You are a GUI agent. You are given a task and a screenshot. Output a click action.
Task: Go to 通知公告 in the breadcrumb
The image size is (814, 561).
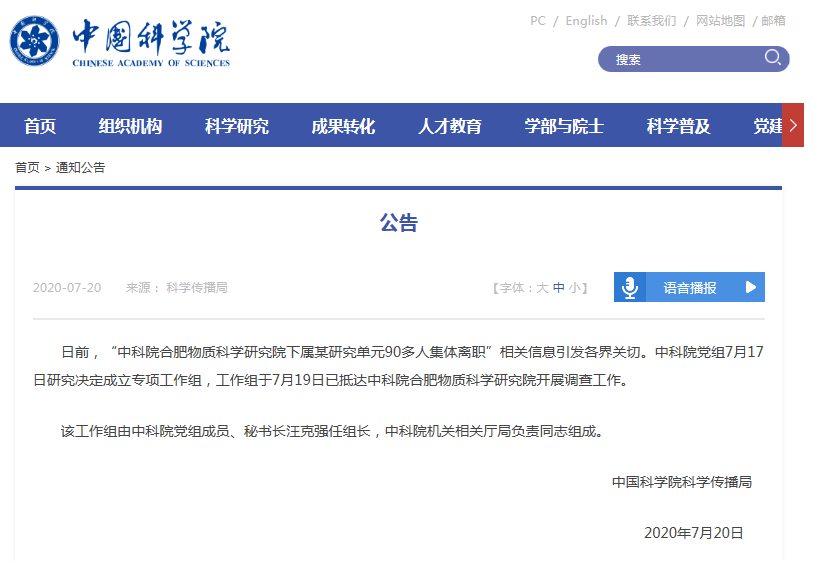(80, 168)
